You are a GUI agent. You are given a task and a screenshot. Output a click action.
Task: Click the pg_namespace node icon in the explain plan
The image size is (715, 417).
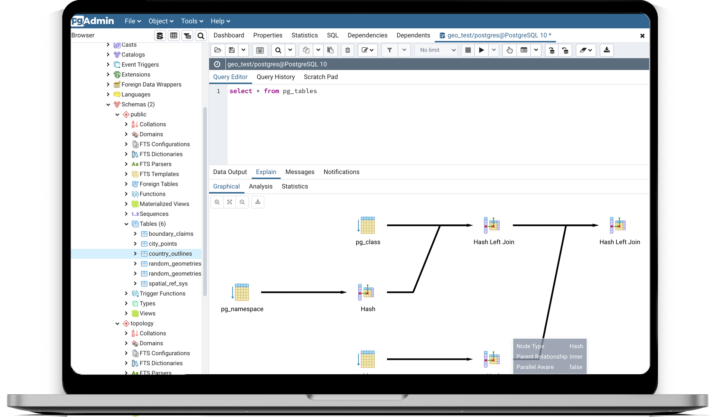tap(241, 292)
